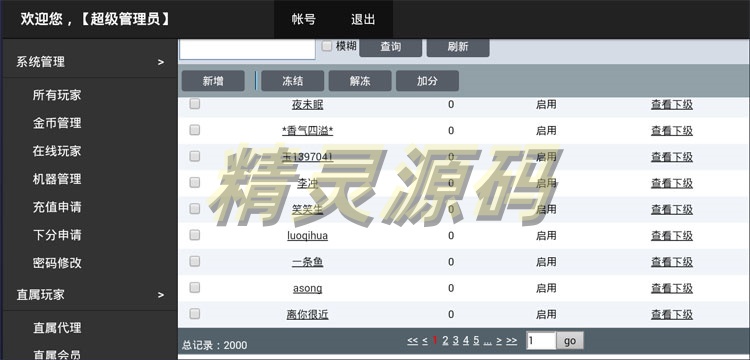Viewport: 750px width, 360px height.
Task: Check the box for 离你很近
Action: [x=194, y=314]
